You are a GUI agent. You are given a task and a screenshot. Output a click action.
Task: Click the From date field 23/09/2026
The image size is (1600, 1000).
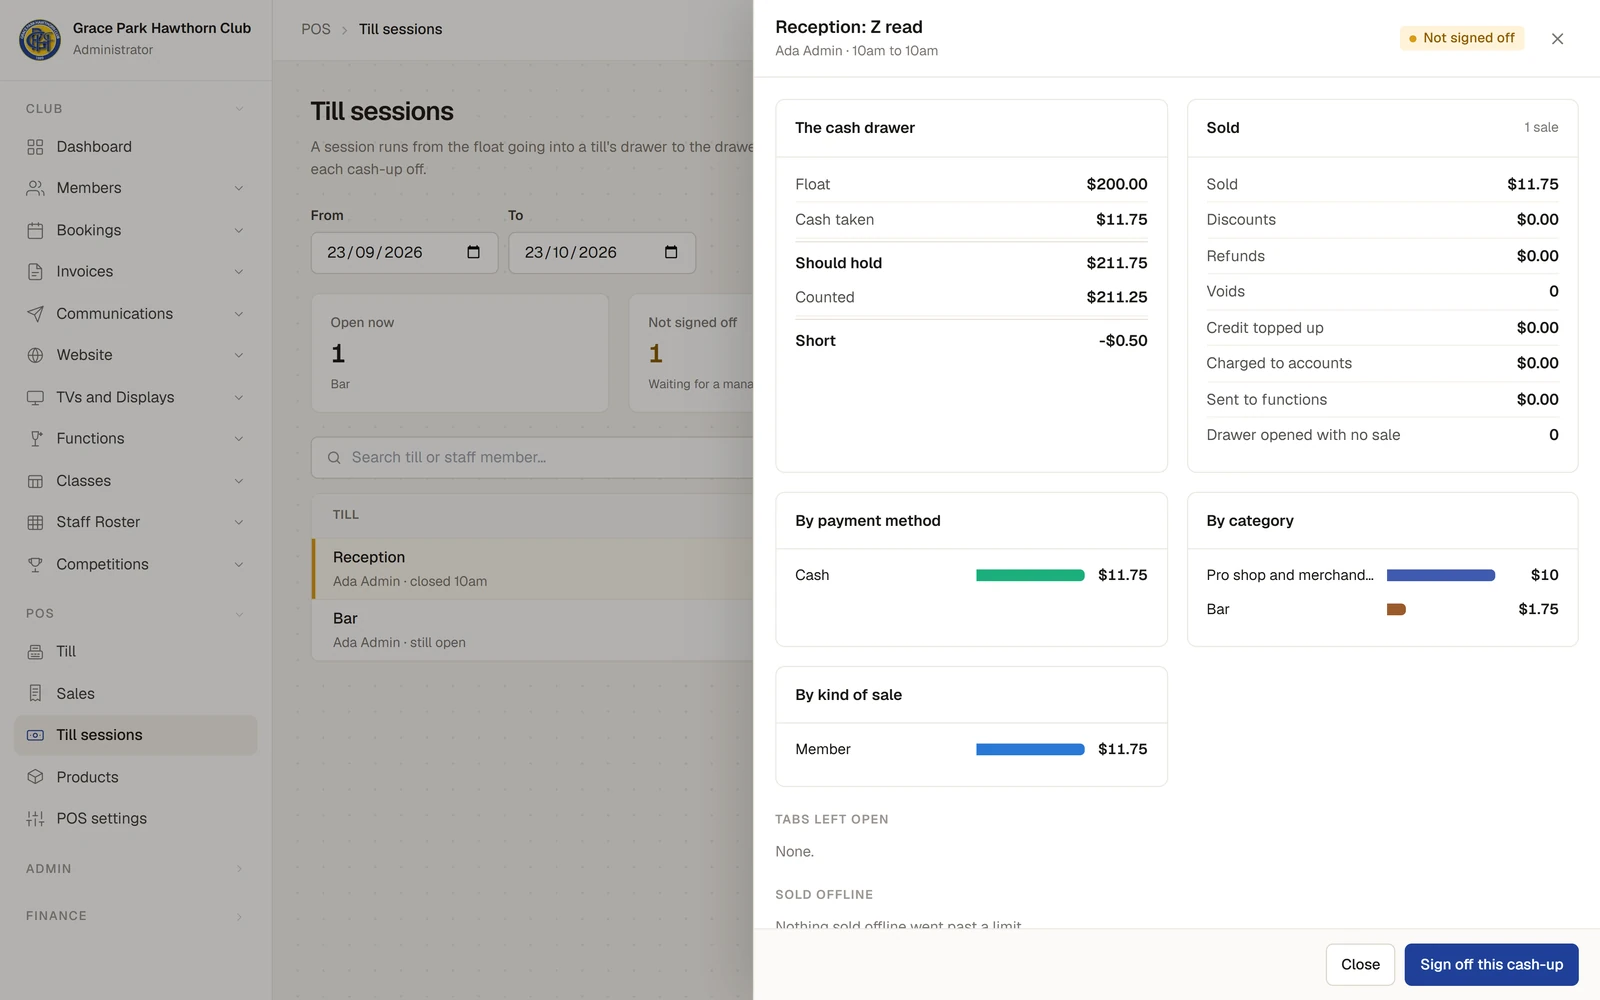[404, 253]
